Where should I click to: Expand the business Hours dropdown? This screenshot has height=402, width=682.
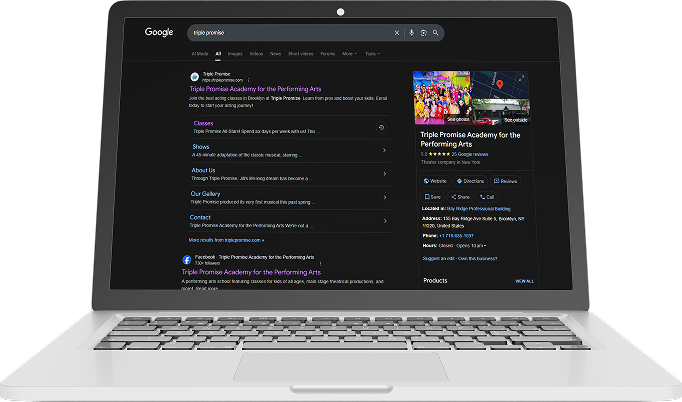click(x=486, y=245)
